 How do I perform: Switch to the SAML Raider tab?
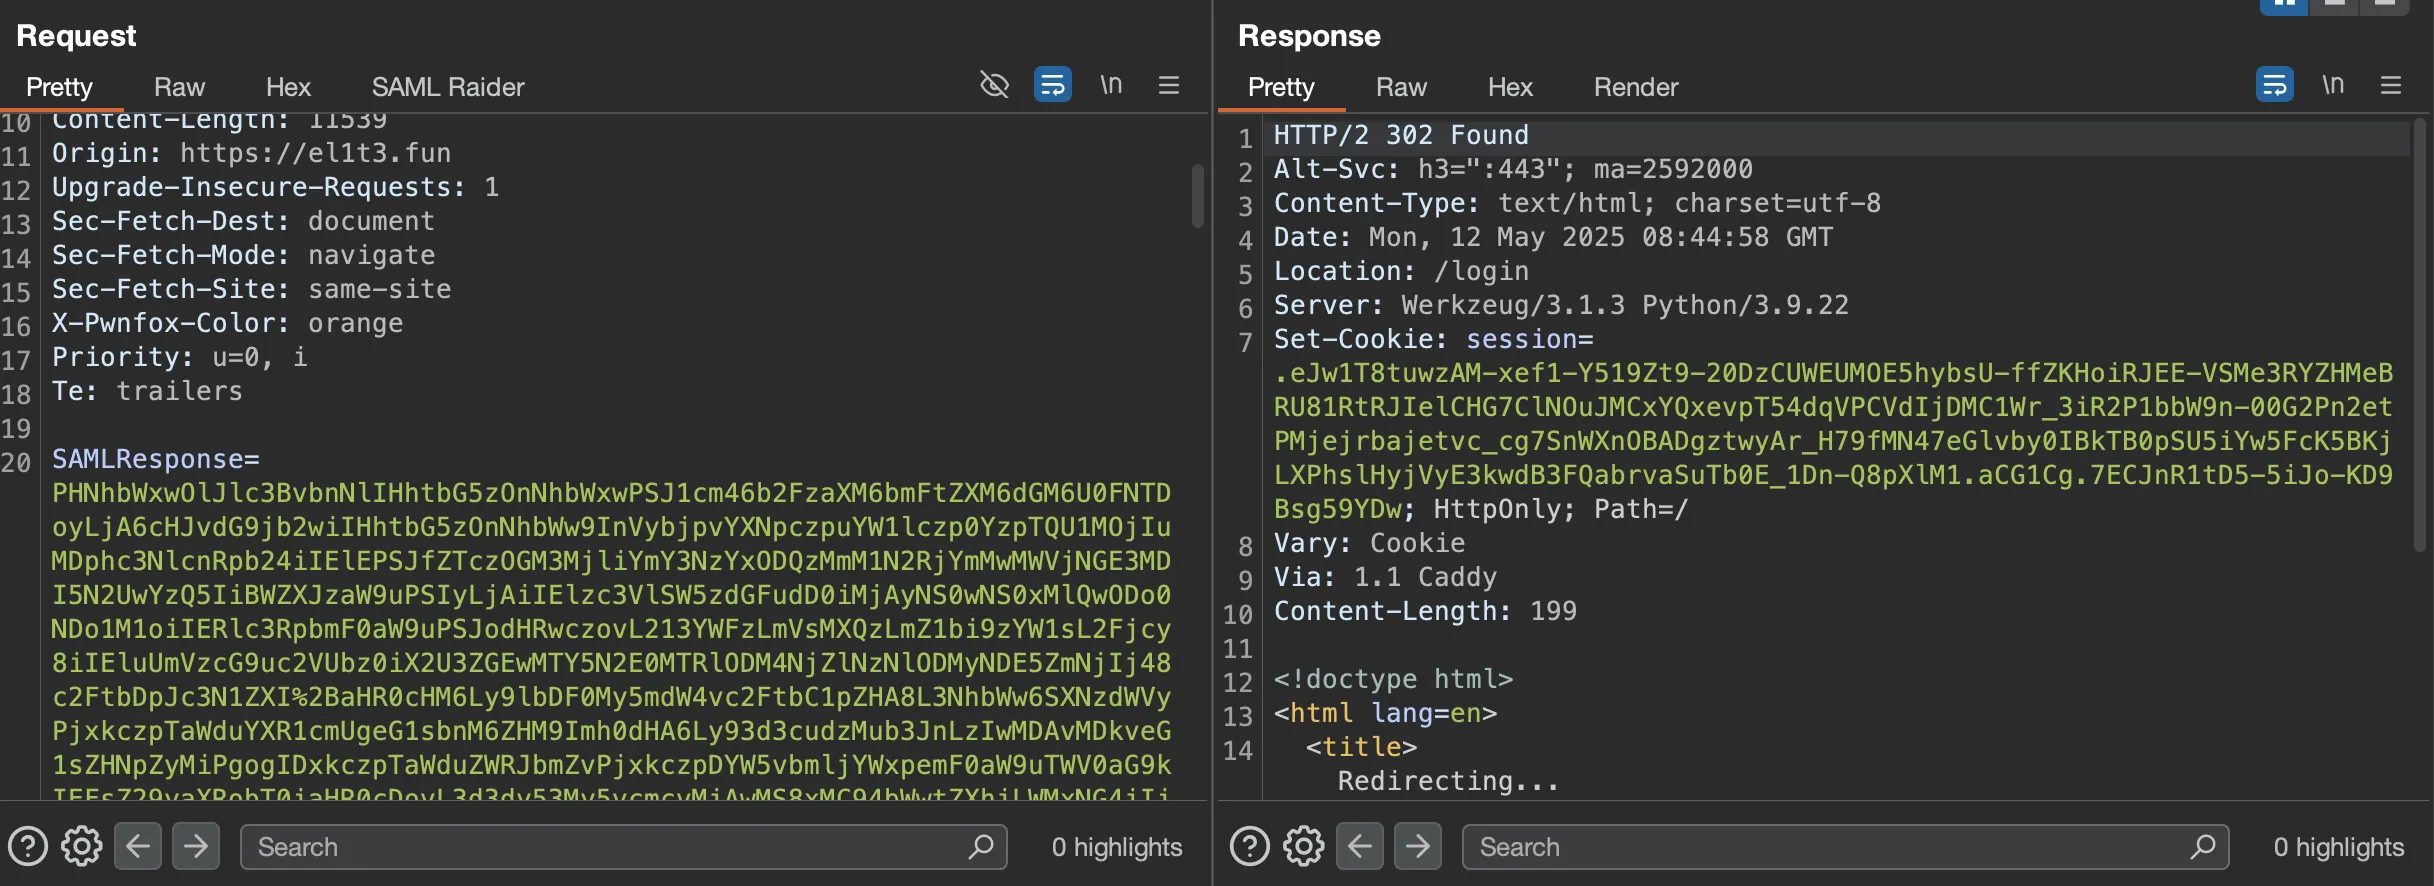448,87
